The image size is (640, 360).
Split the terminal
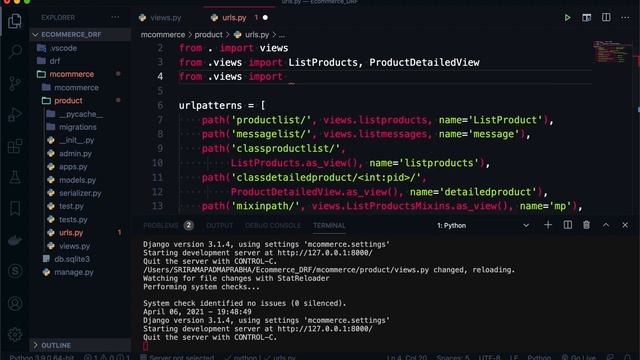567,225
